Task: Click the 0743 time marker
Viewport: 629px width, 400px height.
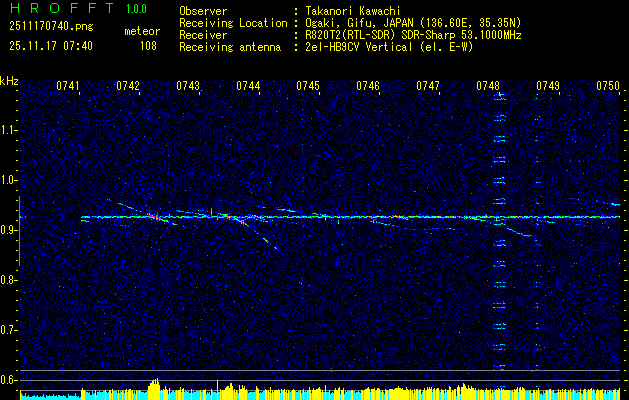Action: [188, 86]
